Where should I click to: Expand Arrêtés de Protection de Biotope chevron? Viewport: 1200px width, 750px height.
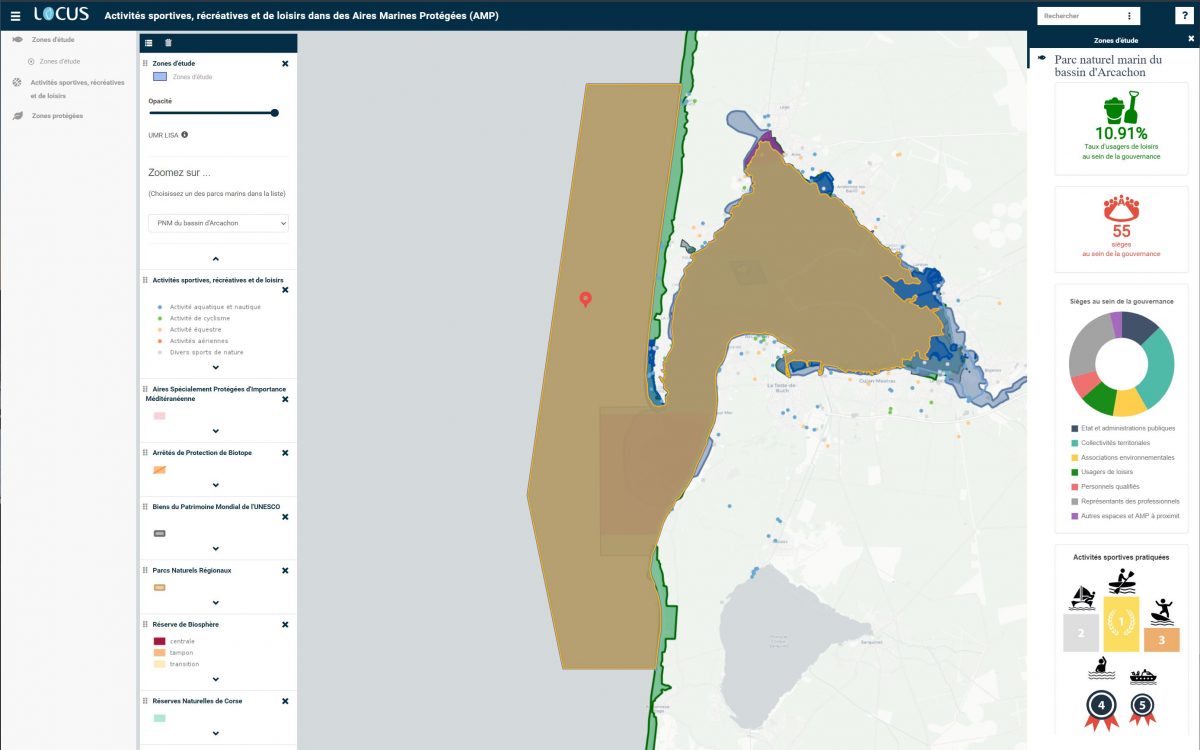click(216, 485)
